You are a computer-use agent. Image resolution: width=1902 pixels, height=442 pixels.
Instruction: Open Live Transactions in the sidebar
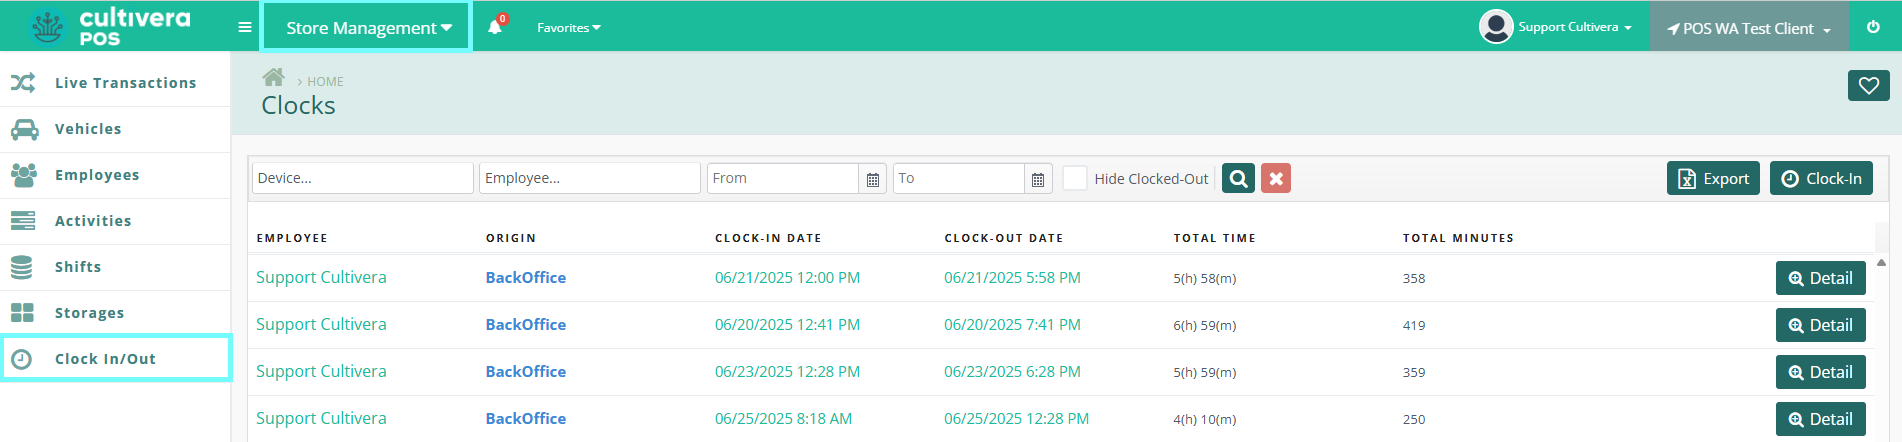(x=115, y=83)
